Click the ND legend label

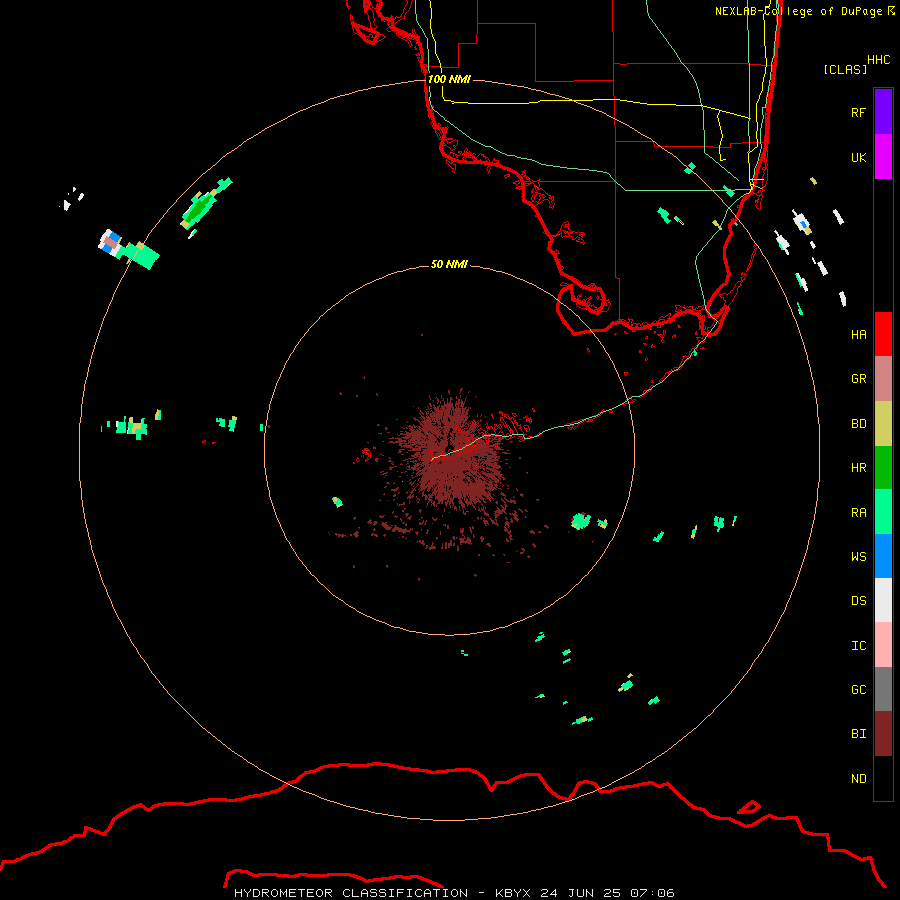coord(858,779)
